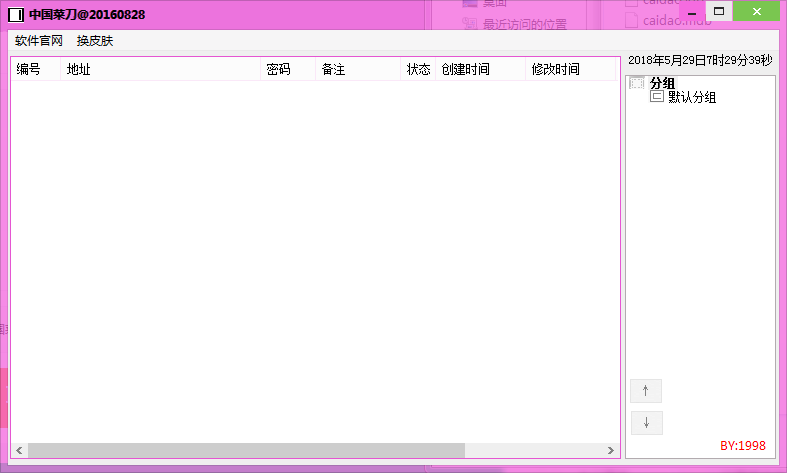
Task: Select the 默认分组 tree item
Action: coord(692,97)
